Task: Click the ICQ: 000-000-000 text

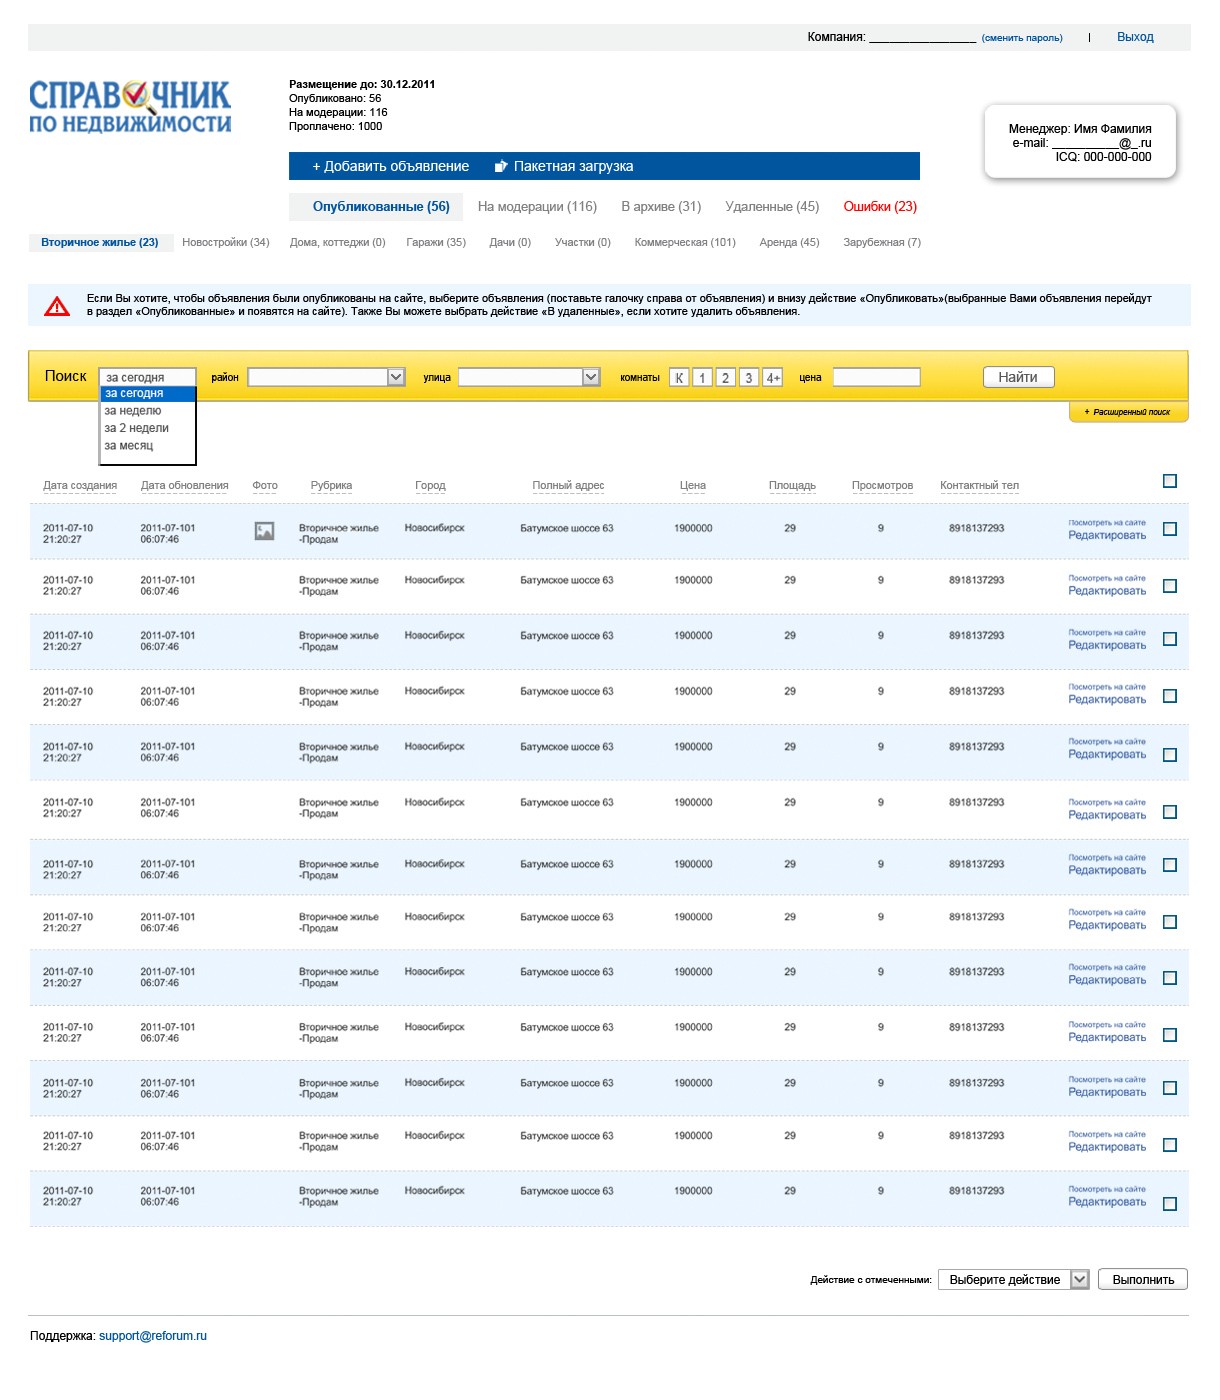Action: tap(1103, 157)
